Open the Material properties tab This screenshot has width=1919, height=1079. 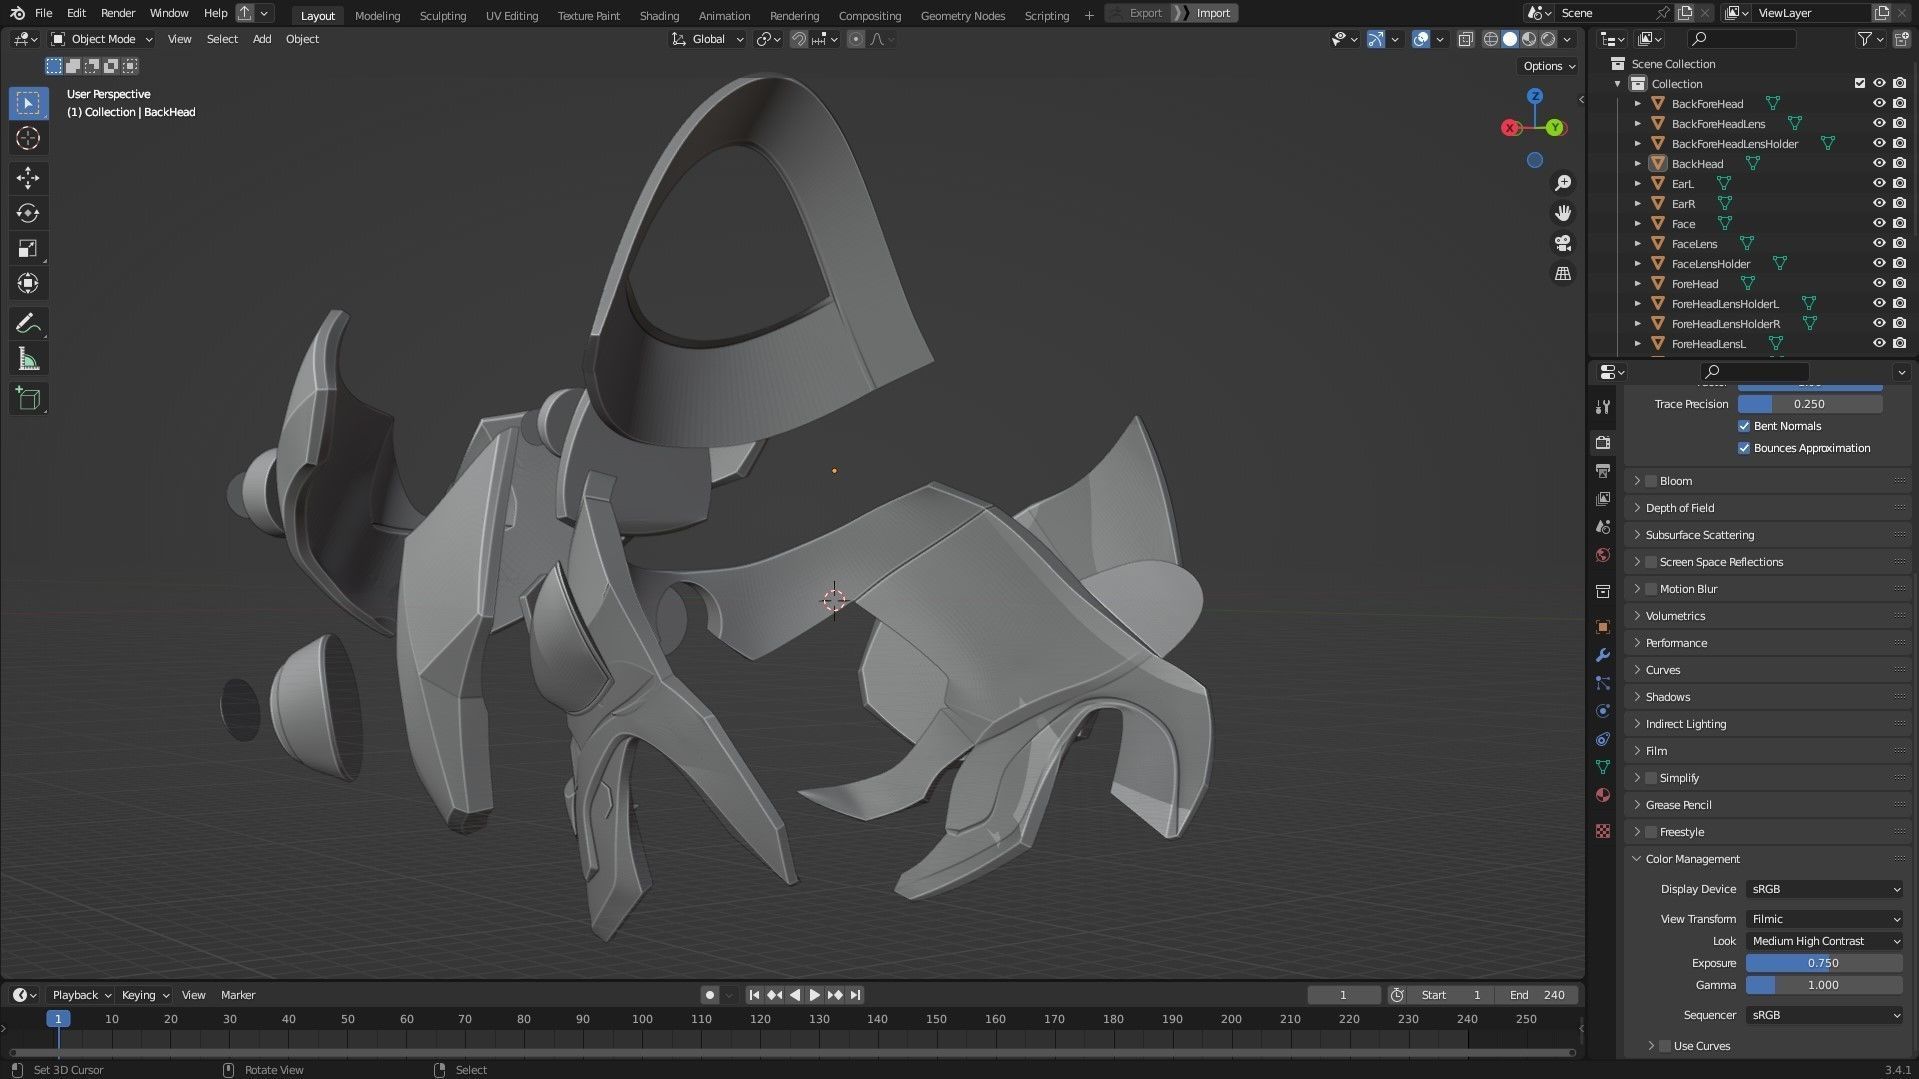pos(1603,795)
